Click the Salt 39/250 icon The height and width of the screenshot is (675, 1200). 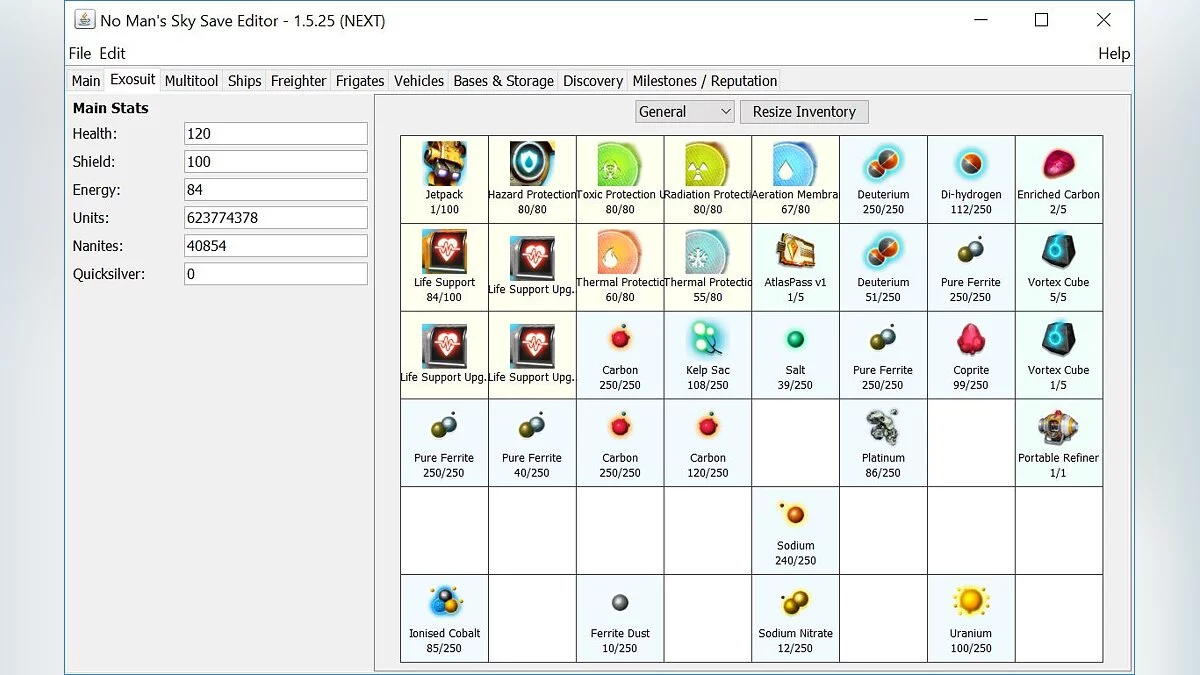pyautogui.click(x=795, y=339)
